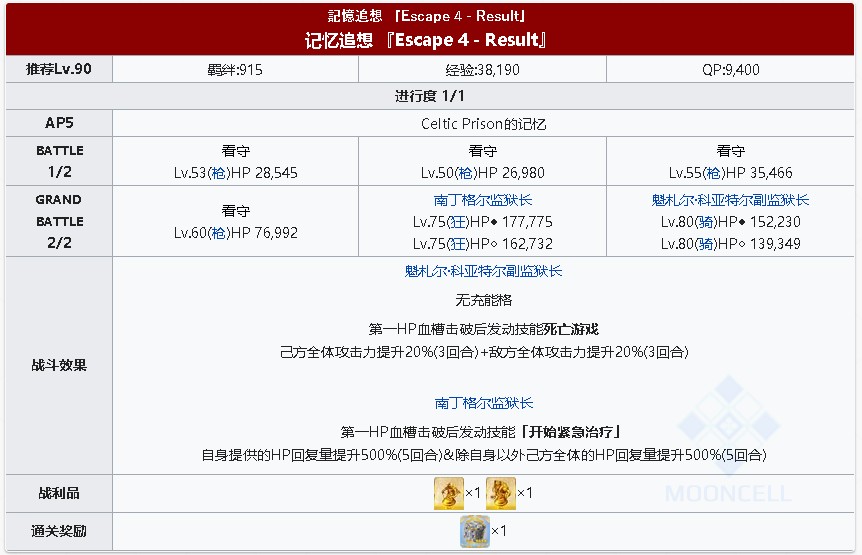
Task: Select the 推荐Lv.90 header cell
Action: coord(59,69)
